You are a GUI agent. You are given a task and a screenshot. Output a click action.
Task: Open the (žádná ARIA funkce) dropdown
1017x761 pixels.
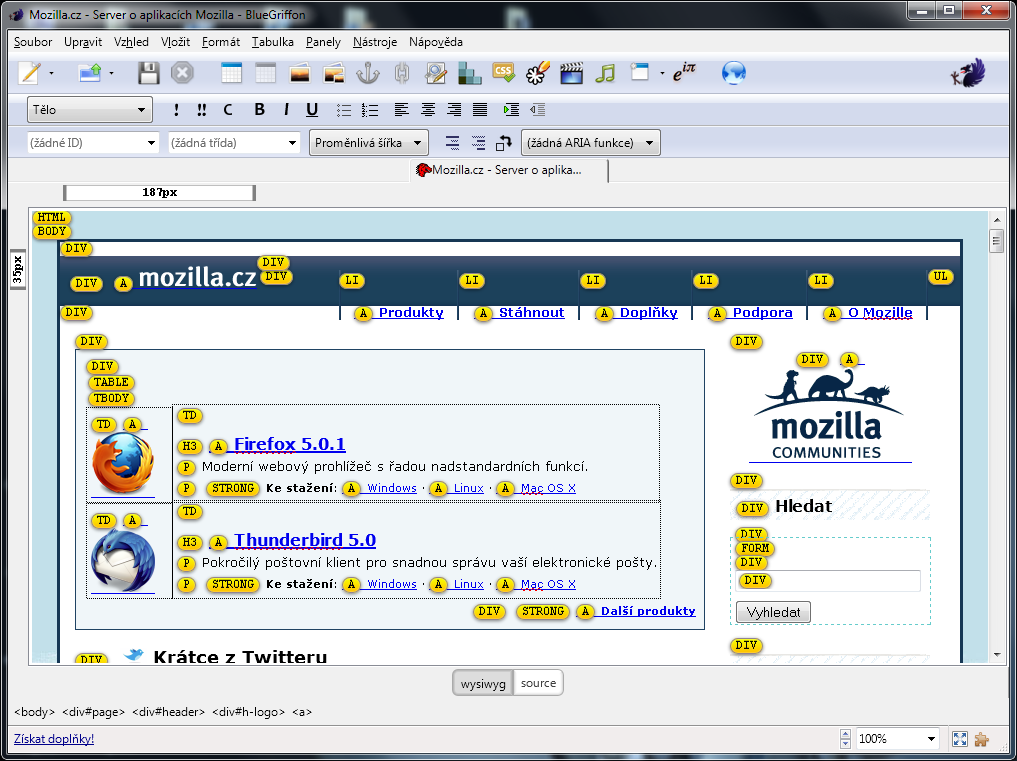tap(591, 143)
